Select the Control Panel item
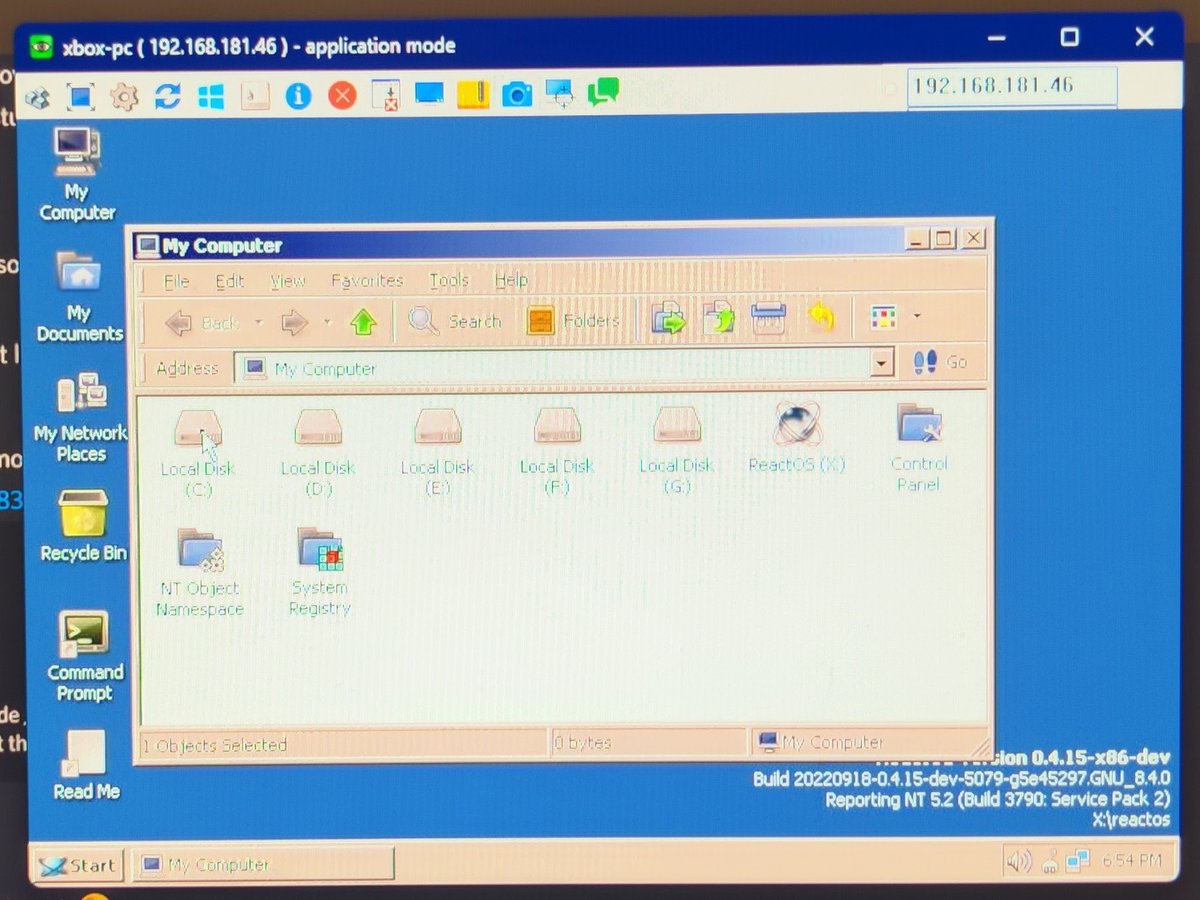Image resolution: width=1200 pixels, height=900 pixels. click(x=919, y=447)
